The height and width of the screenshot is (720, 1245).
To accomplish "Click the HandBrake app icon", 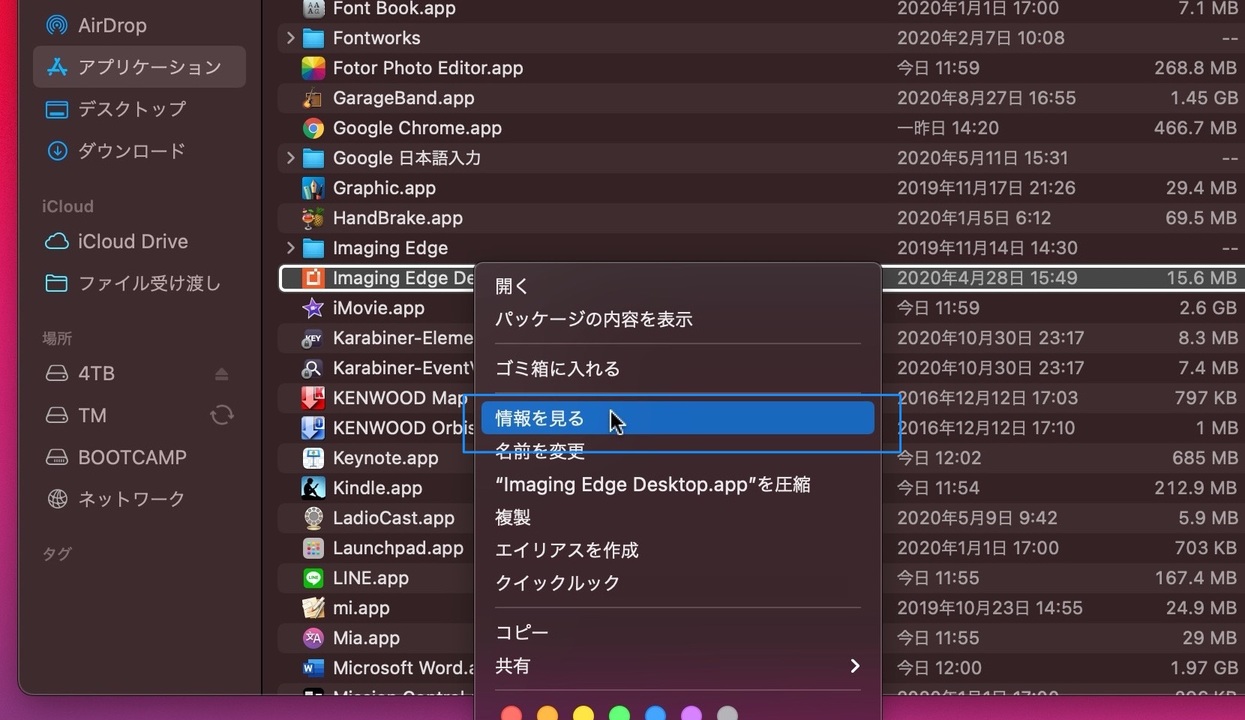I will (x=314, y=218).
